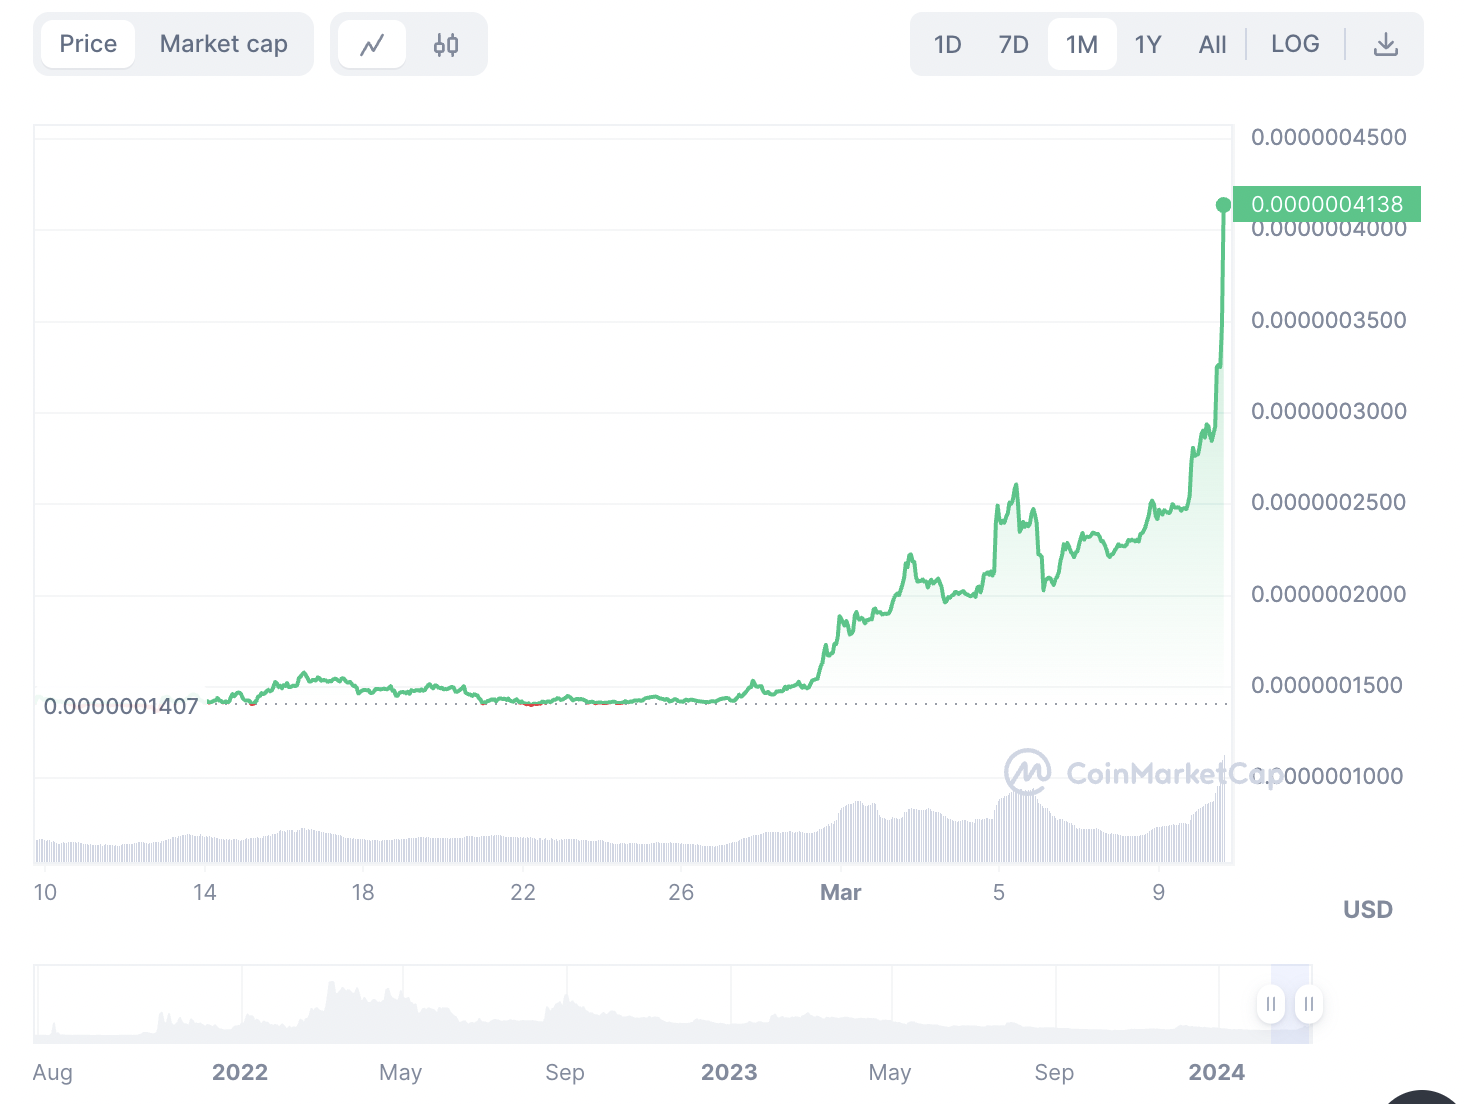Click the download chart icon

[1385, 45]
